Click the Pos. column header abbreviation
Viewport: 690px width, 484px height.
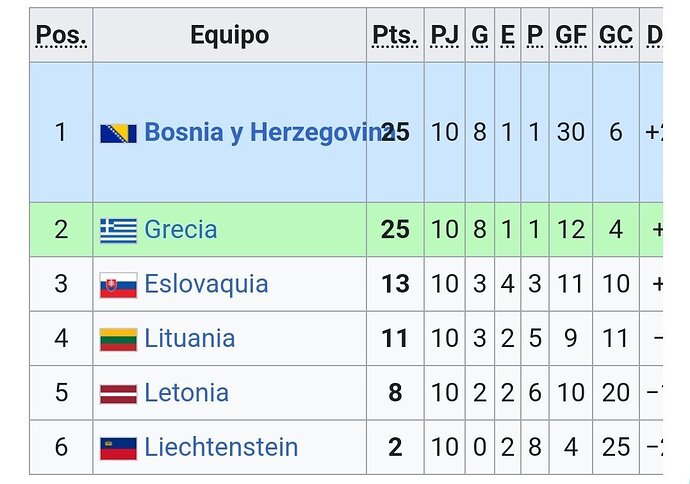click(x=61, y=35)
